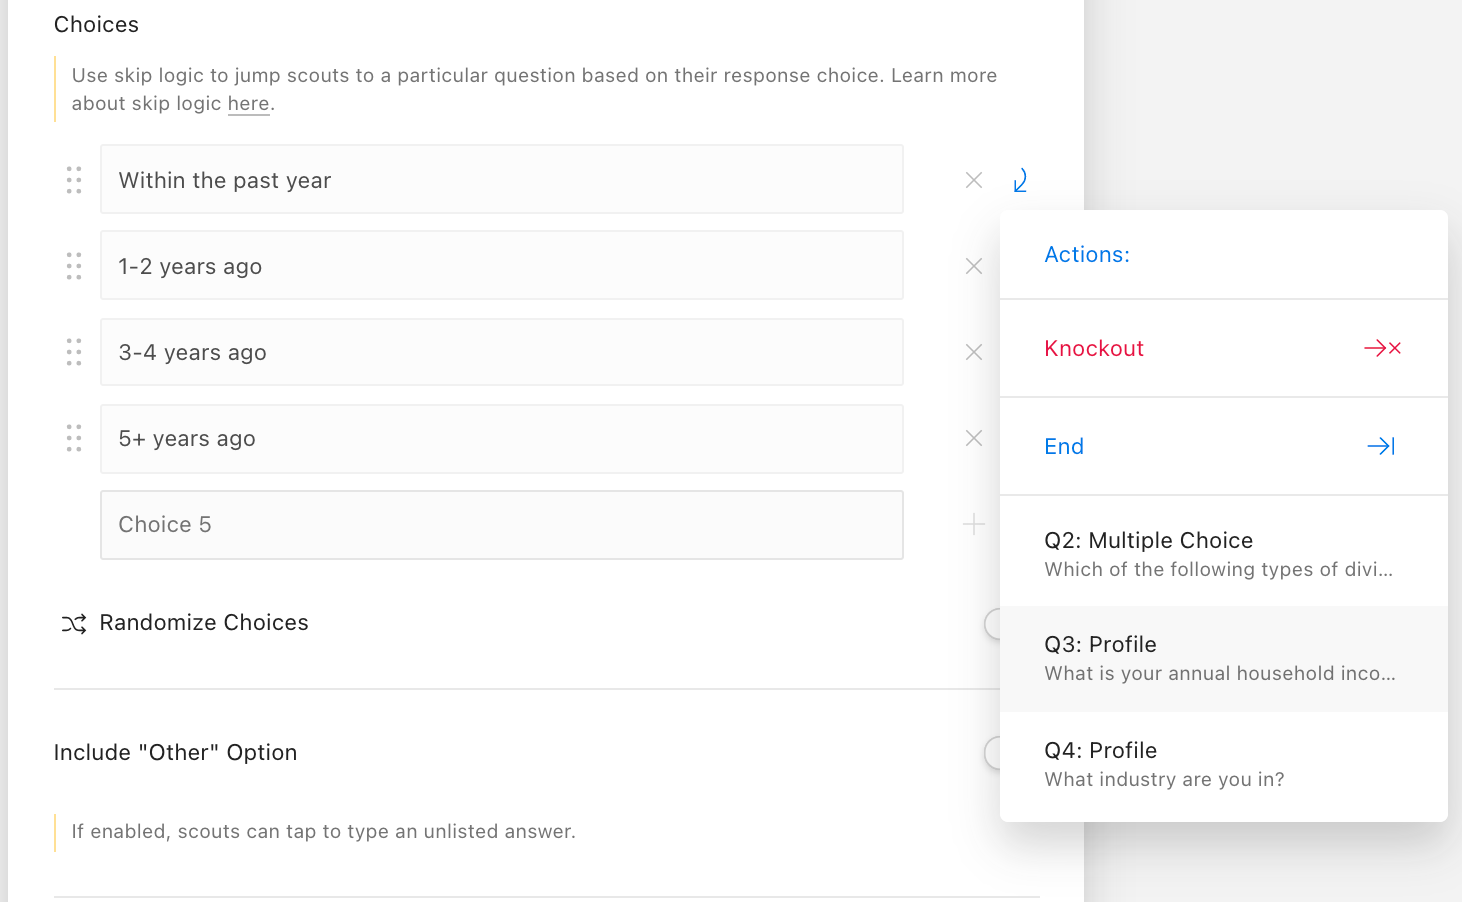
Task: Remove the 1-2 years ago choice
Action: pos(974,266)
